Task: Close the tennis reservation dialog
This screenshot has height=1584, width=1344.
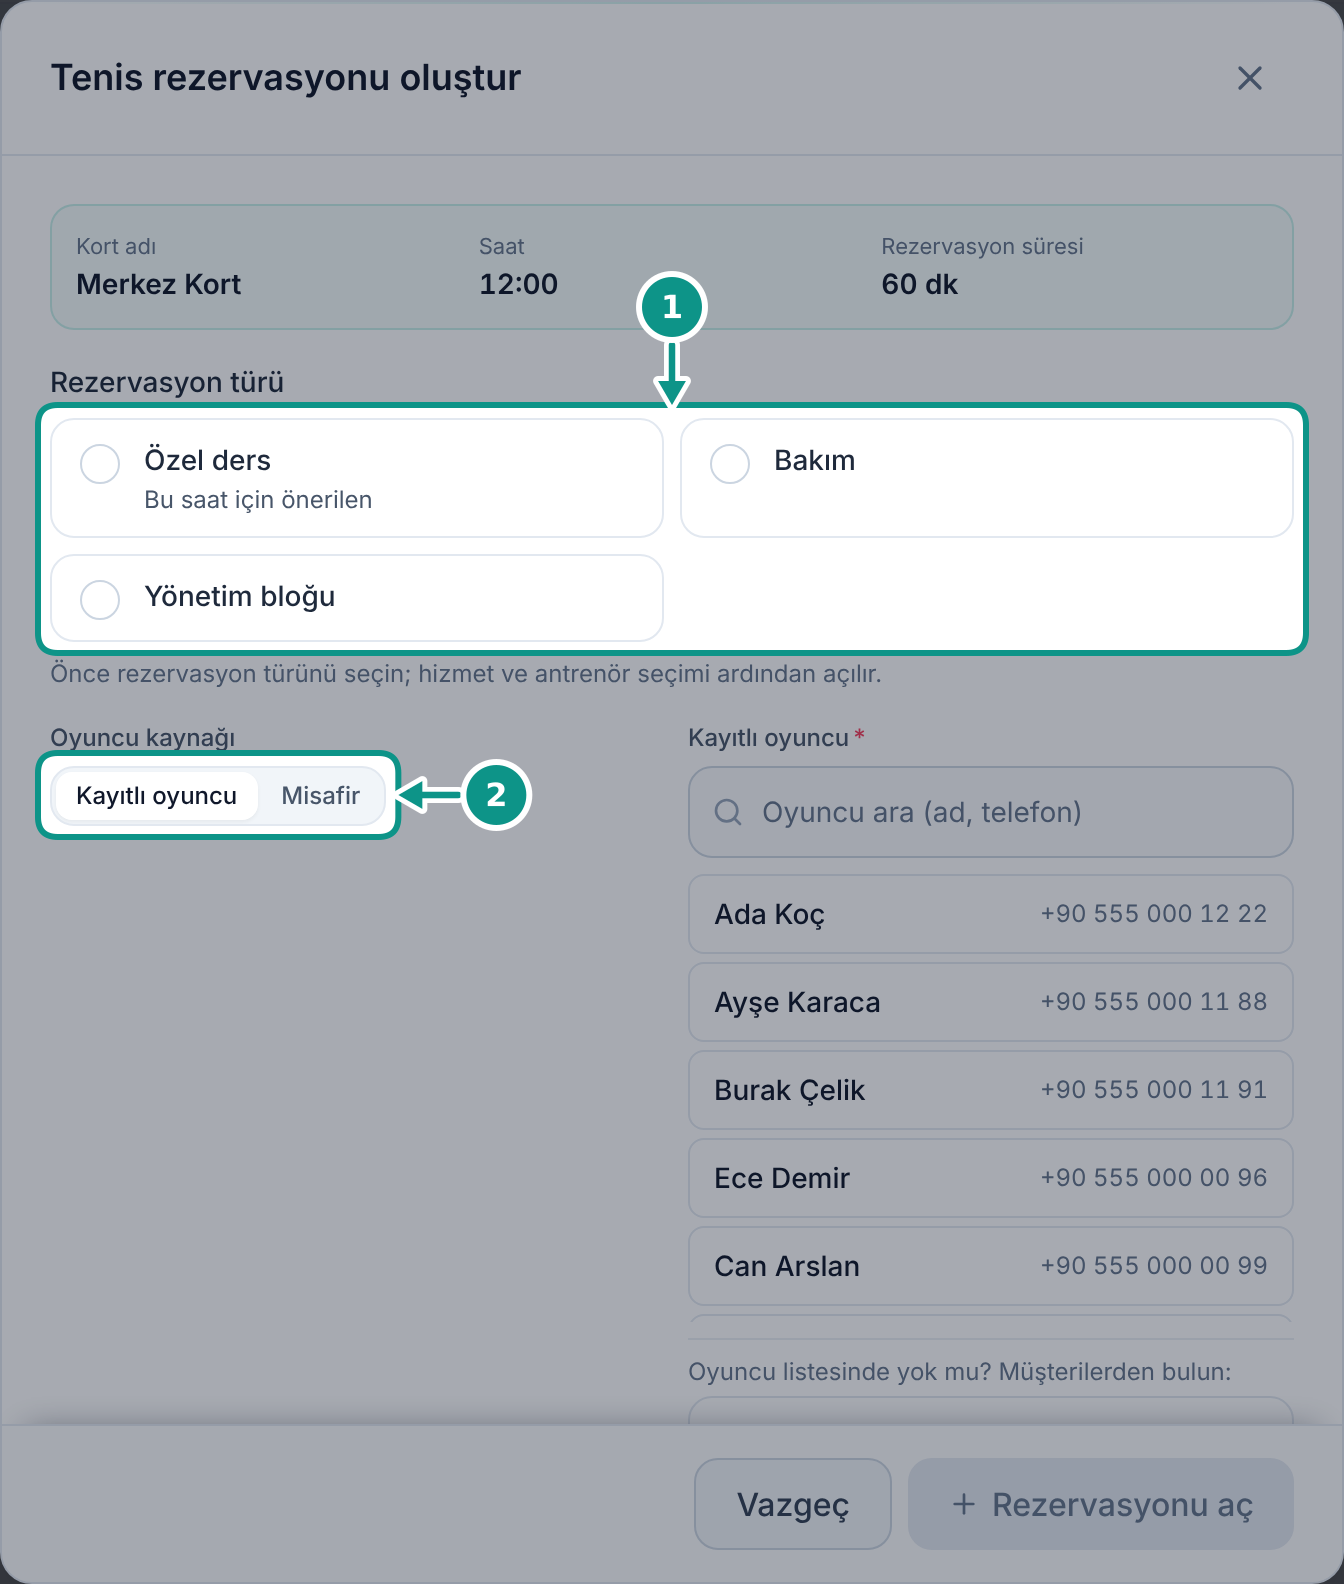Action: pyautogui.click(x=1249, y=78)
